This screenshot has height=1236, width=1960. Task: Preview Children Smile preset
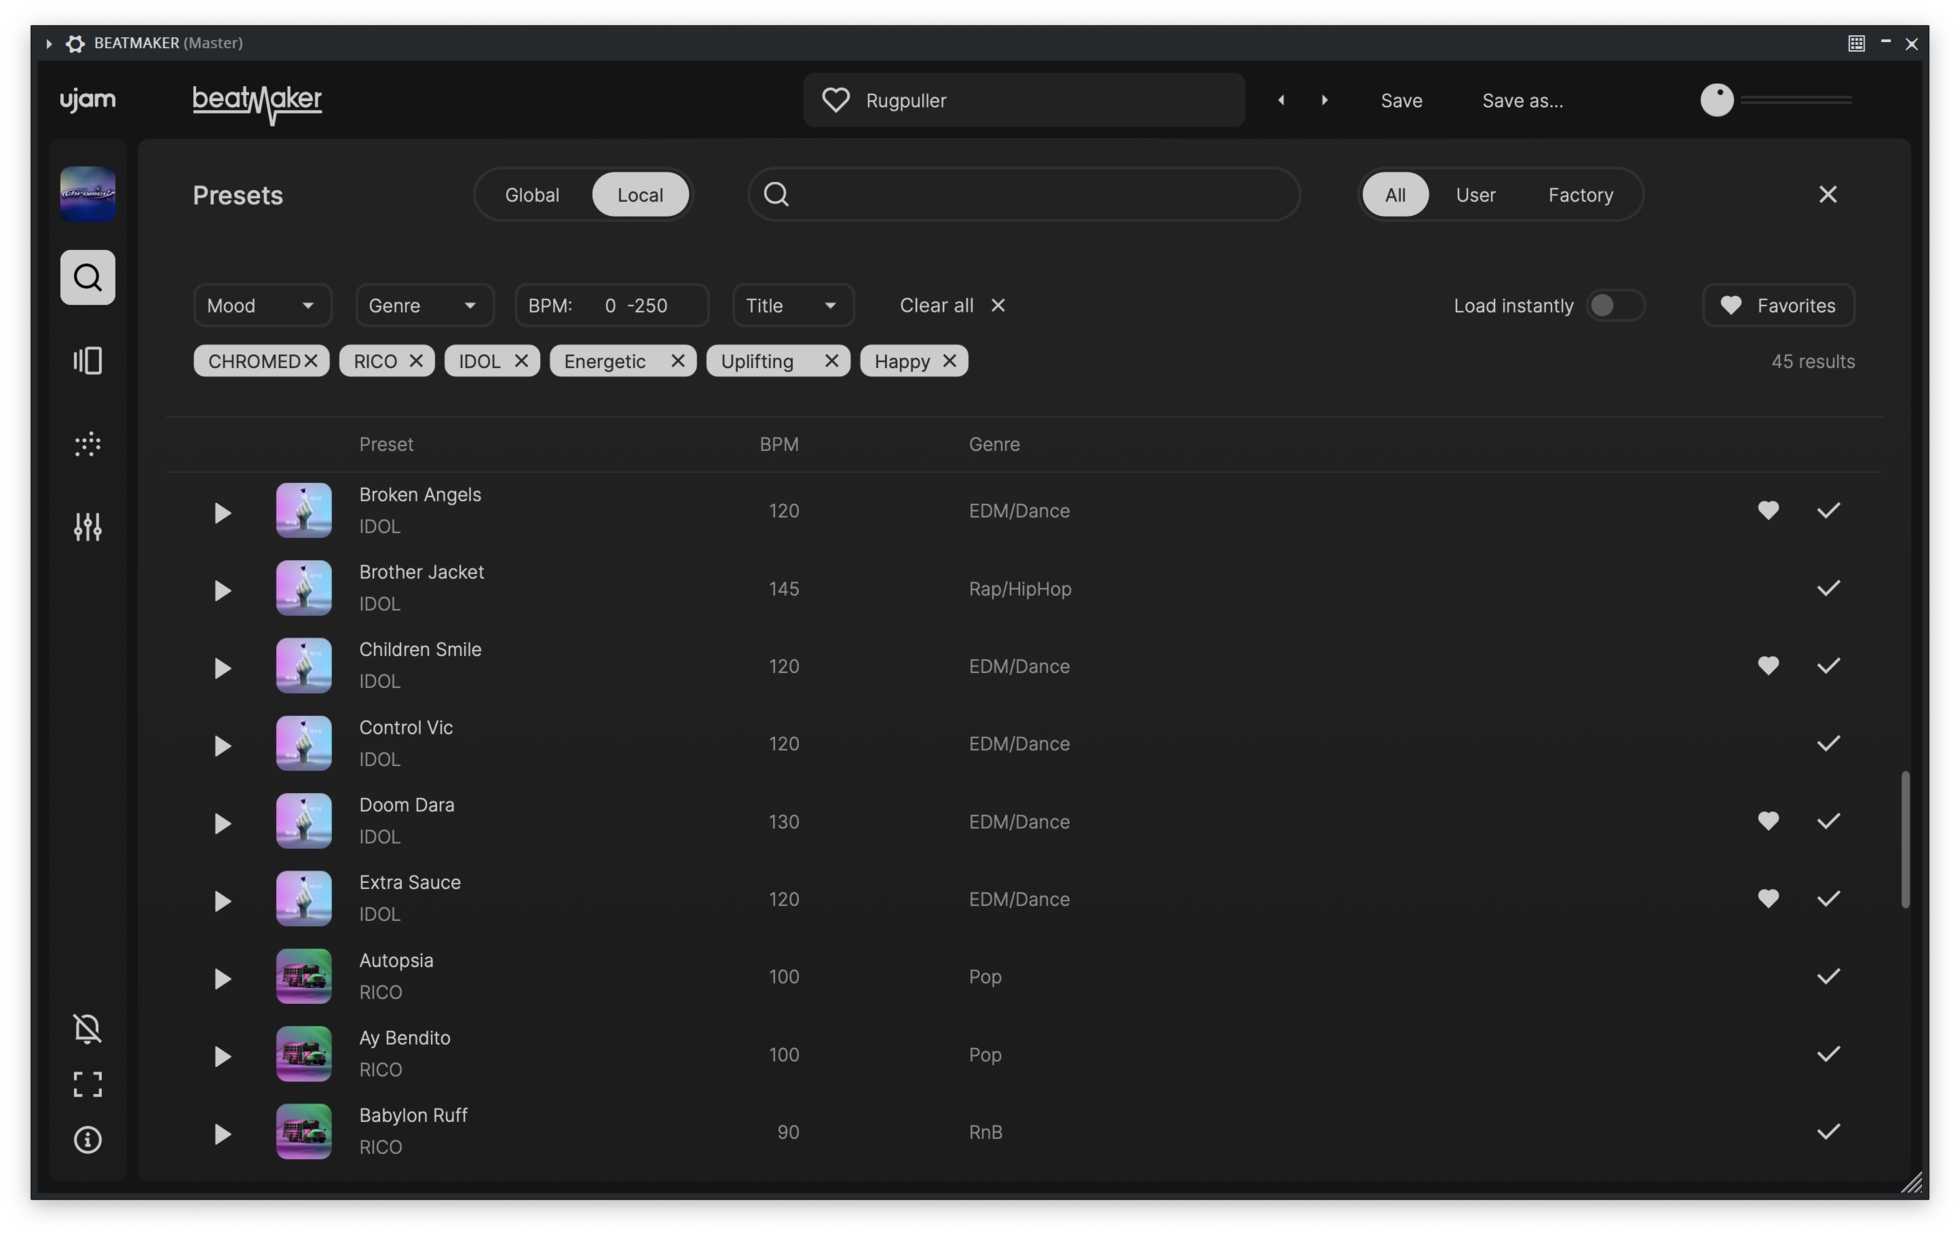click(x=222, y=668)
